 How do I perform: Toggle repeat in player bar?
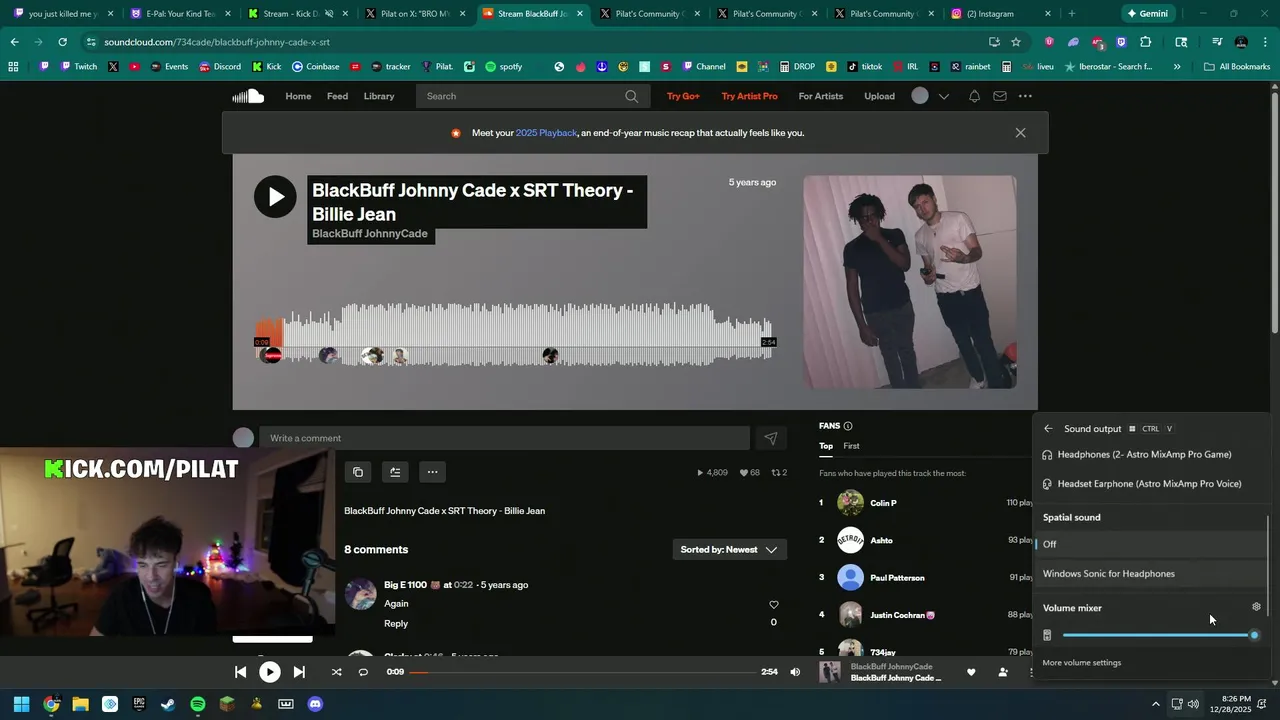363,672
